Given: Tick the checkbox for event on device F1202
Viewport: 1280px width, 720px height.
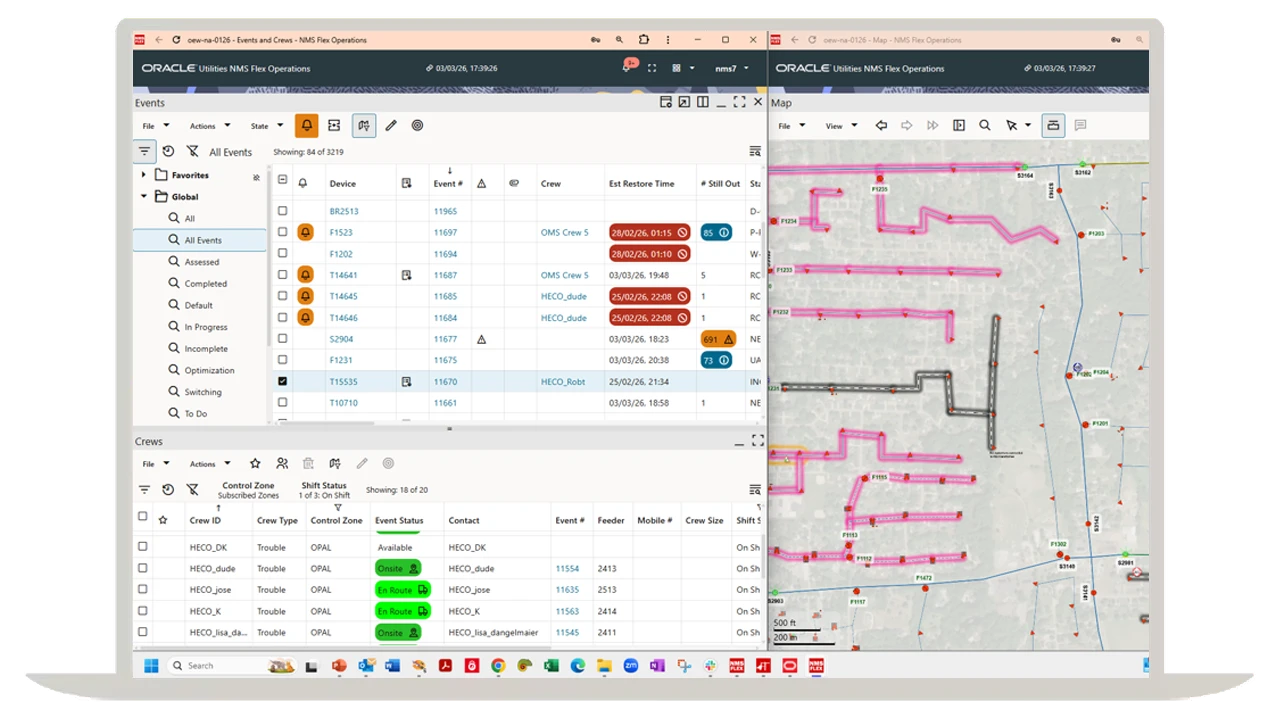Looking at the screenshot, I should (283, 253).
